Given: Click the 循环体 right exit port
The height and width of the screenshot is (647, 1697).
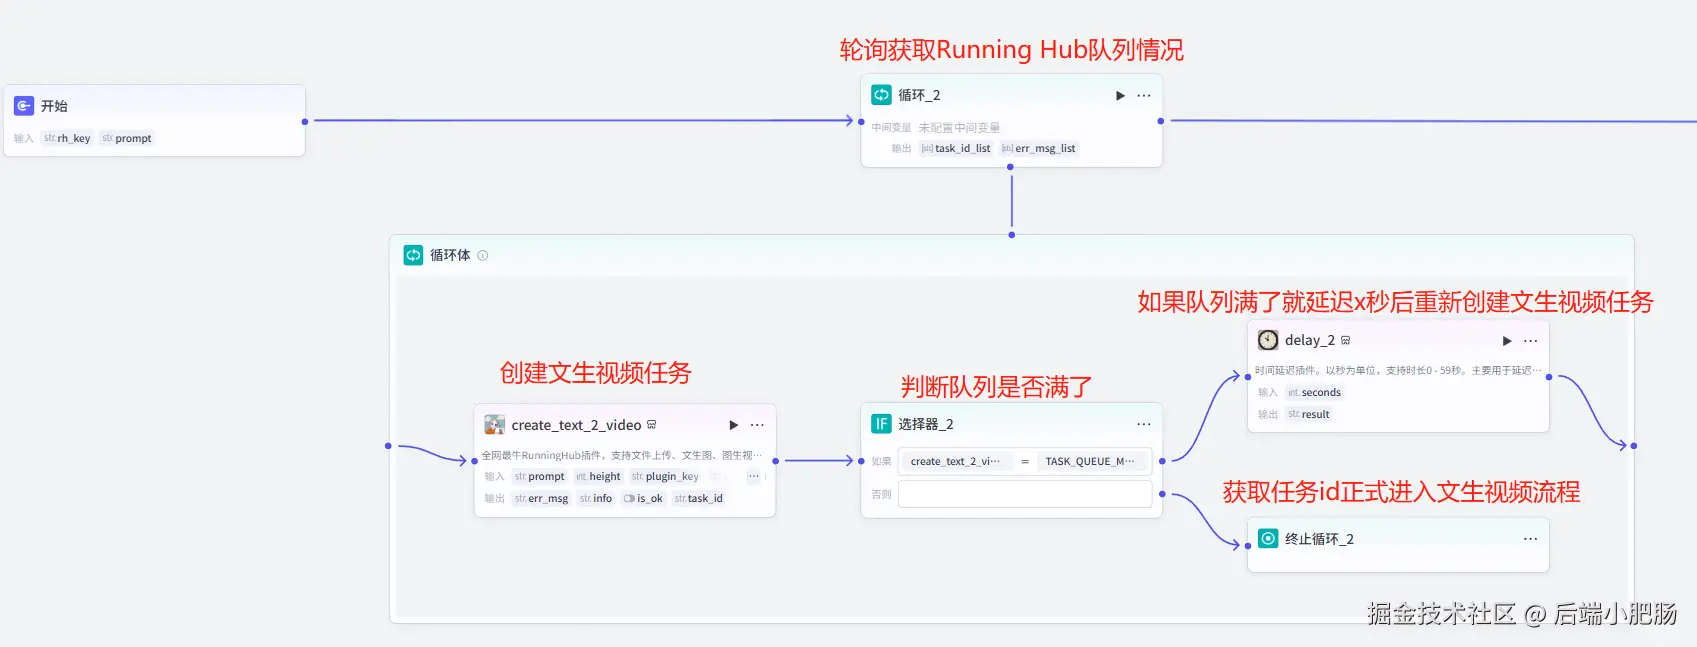Looking at the screenshot, I should pyautogui.click(x=1633, y=446).
